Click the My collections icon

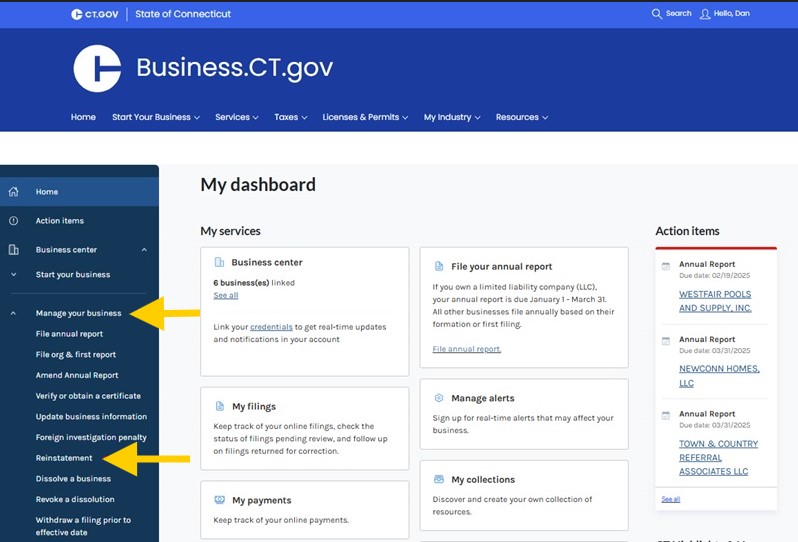click(x=439, y=479)
